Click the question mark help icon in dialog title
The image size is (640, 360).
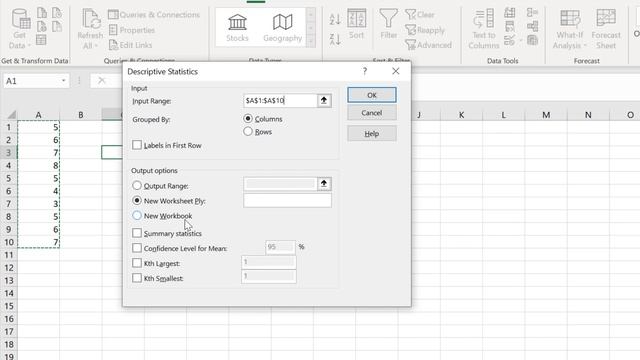[364, 71]
